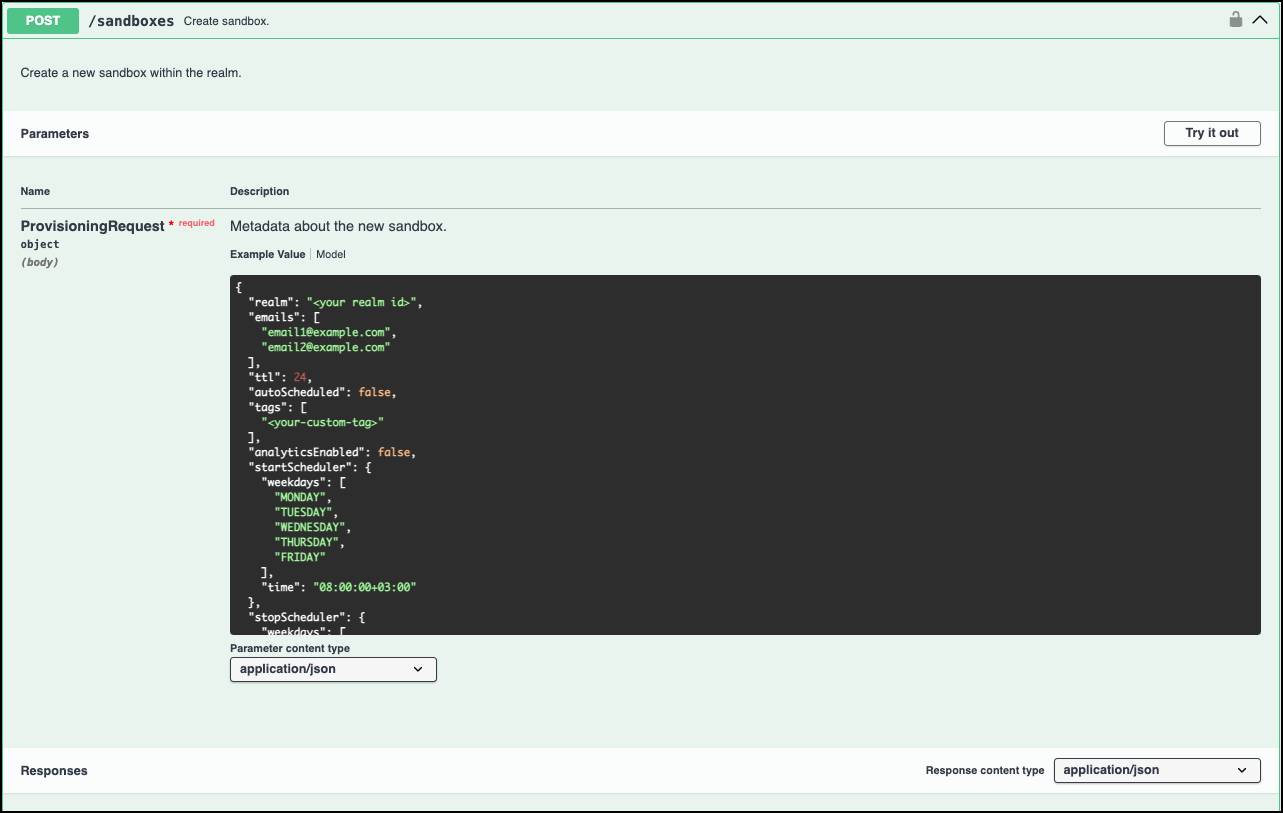Screen dimensions: 1283x813
Task: Click "email1@example.com" in the example JSON
Action: [328, 332]
